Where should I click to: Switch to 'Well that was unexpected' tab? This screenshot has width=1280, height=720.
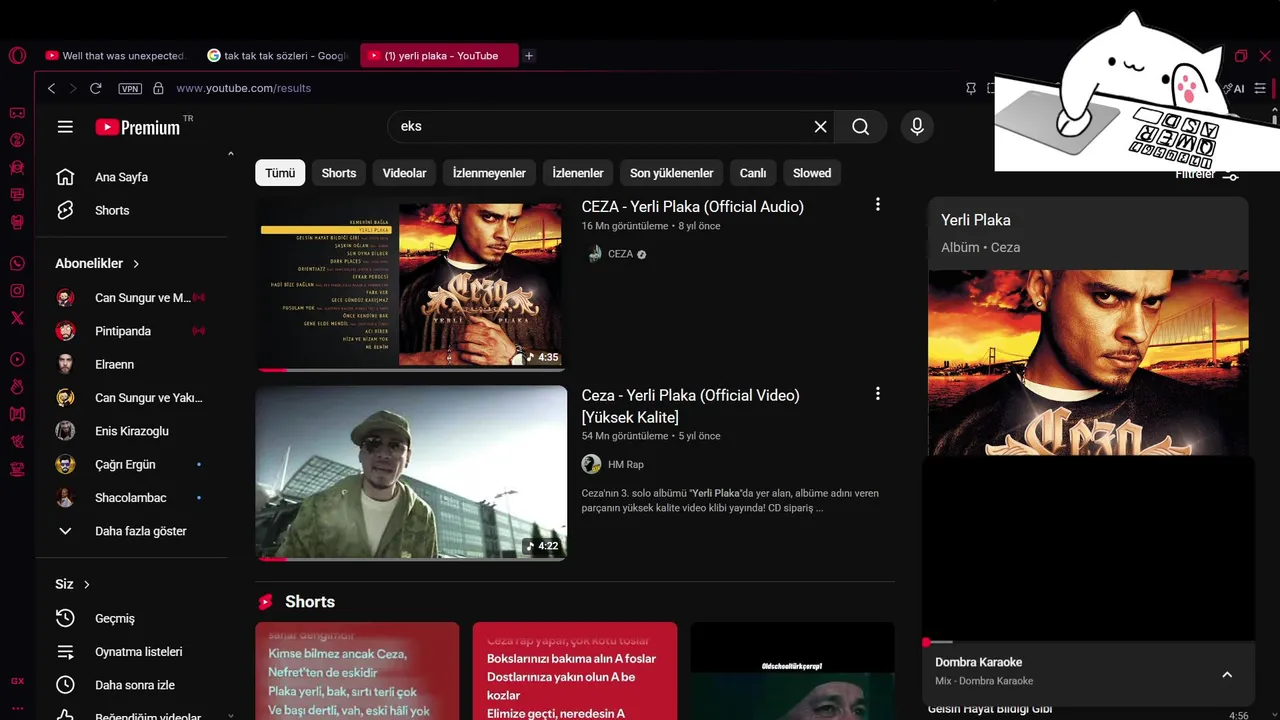116,56
